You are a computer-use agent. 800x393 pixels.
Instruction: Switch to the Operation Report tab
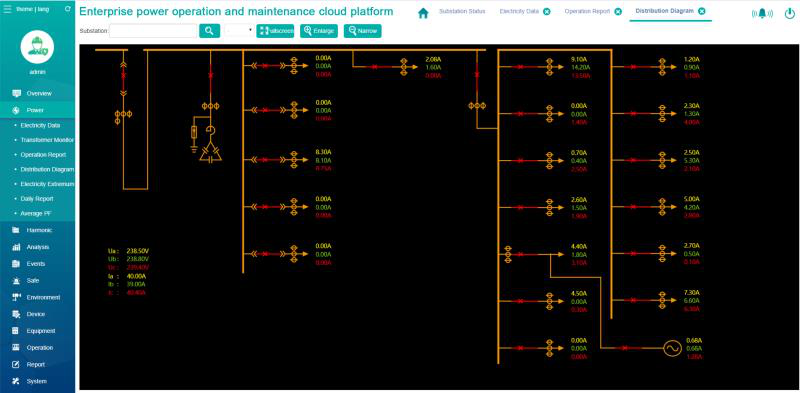click(x=587, y=11)
